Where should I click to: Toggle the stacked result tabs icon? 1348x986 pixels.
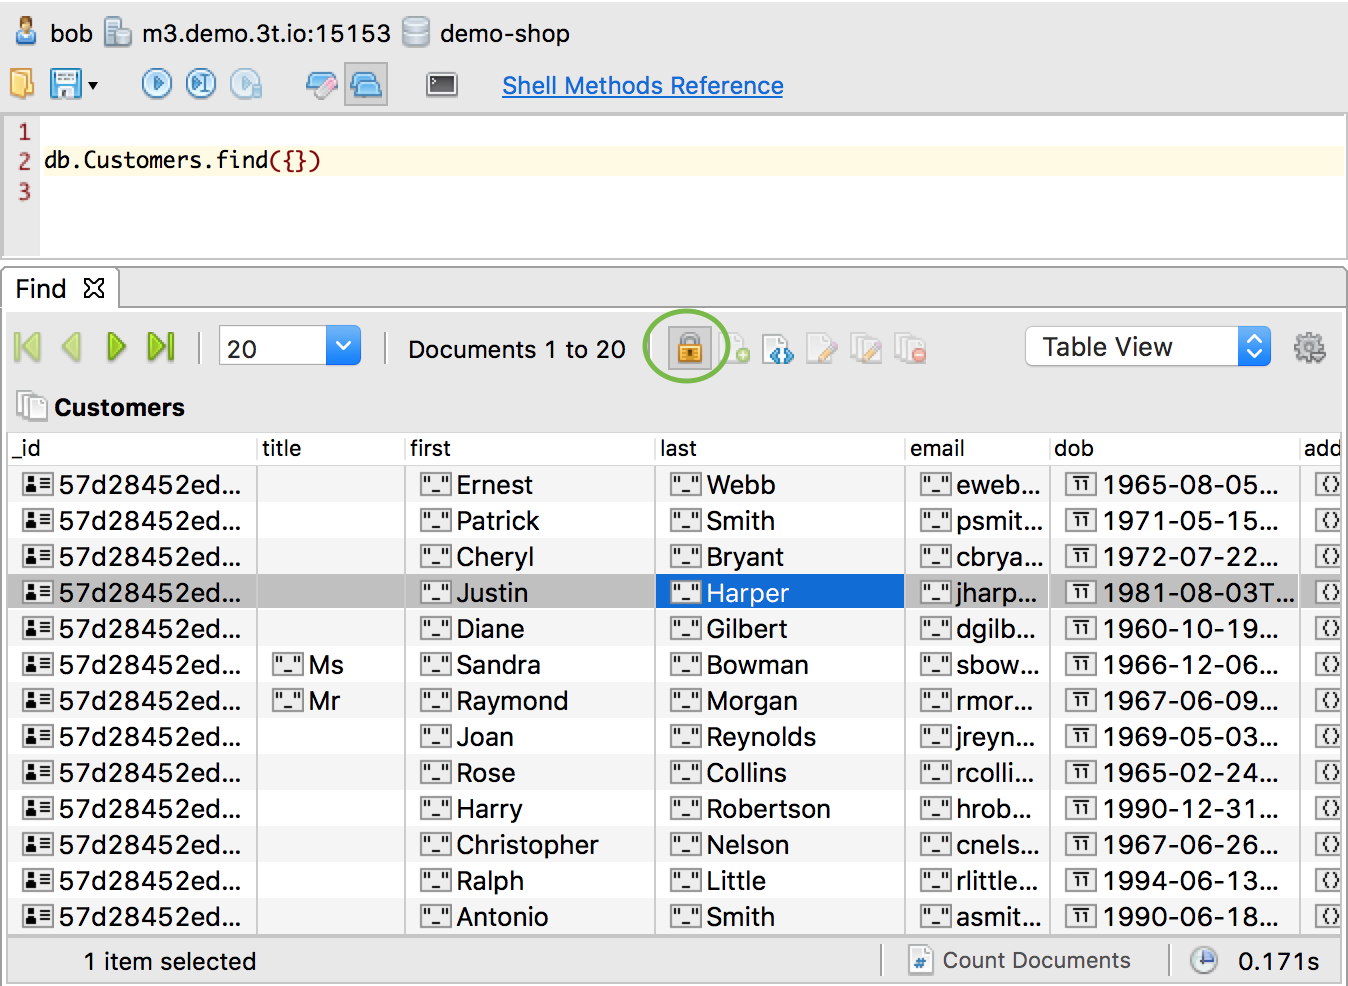[366, 84]
